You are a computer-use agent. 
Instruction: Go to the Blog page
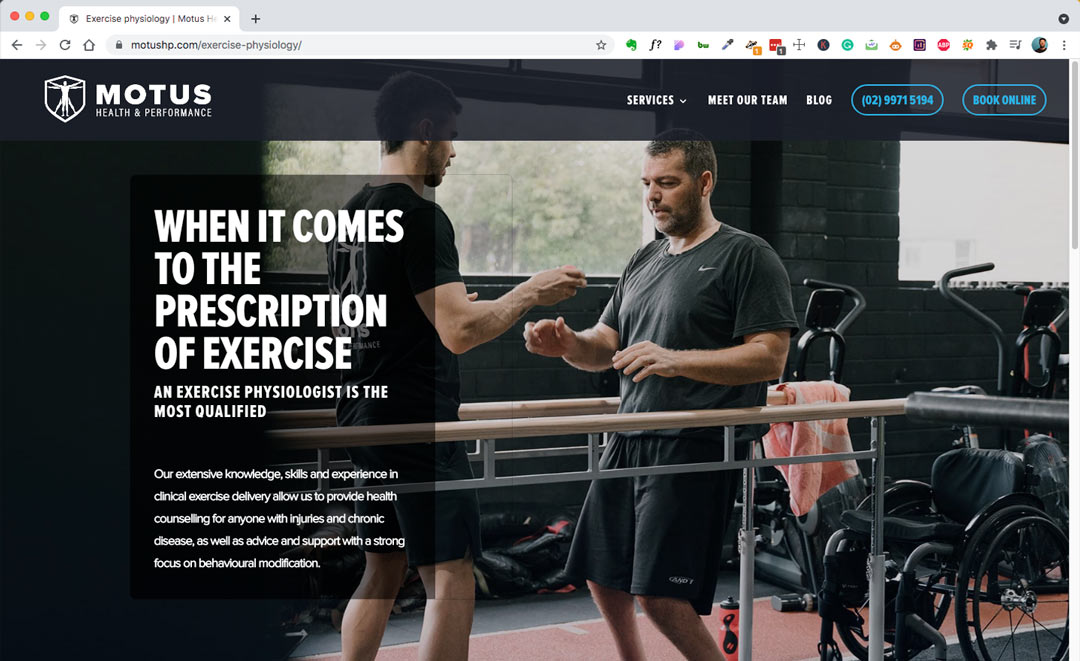[819, 100]
